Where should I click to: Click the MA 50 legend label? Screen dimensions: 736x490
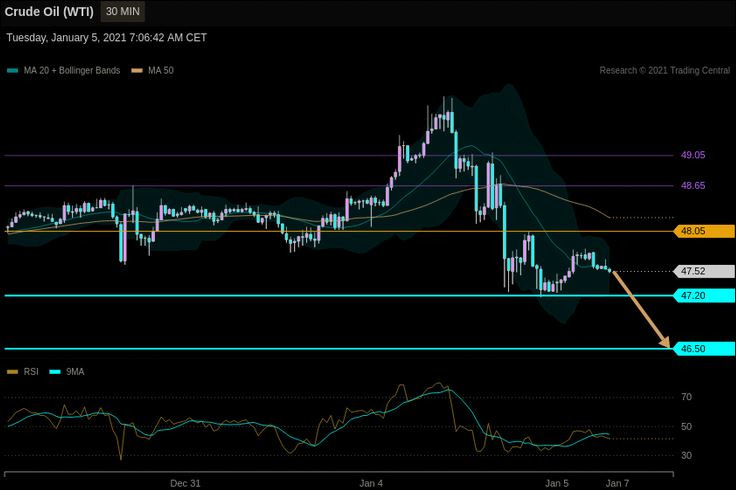coord(161,70)
